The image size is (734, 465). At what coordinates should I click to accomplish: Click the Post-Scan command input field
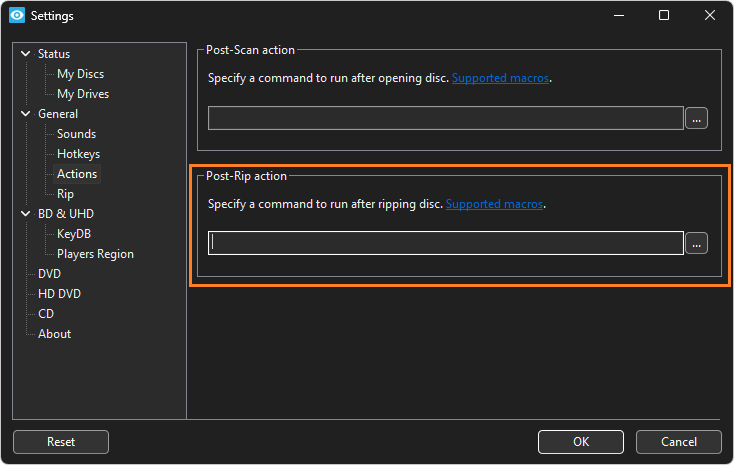[x=446, y=118]
